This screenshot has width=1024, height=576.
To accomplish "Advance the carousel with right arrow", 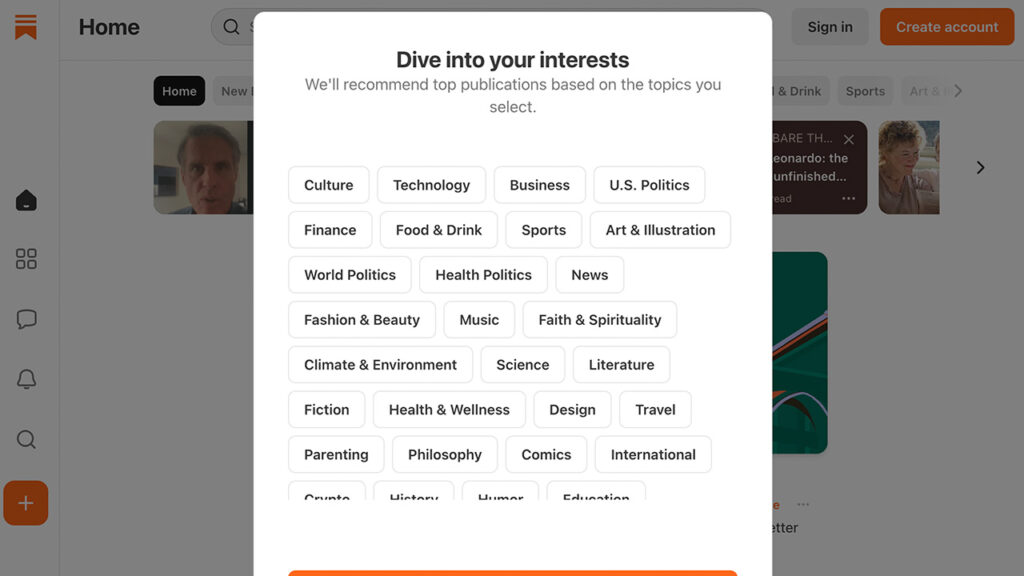I will point(980,168).
